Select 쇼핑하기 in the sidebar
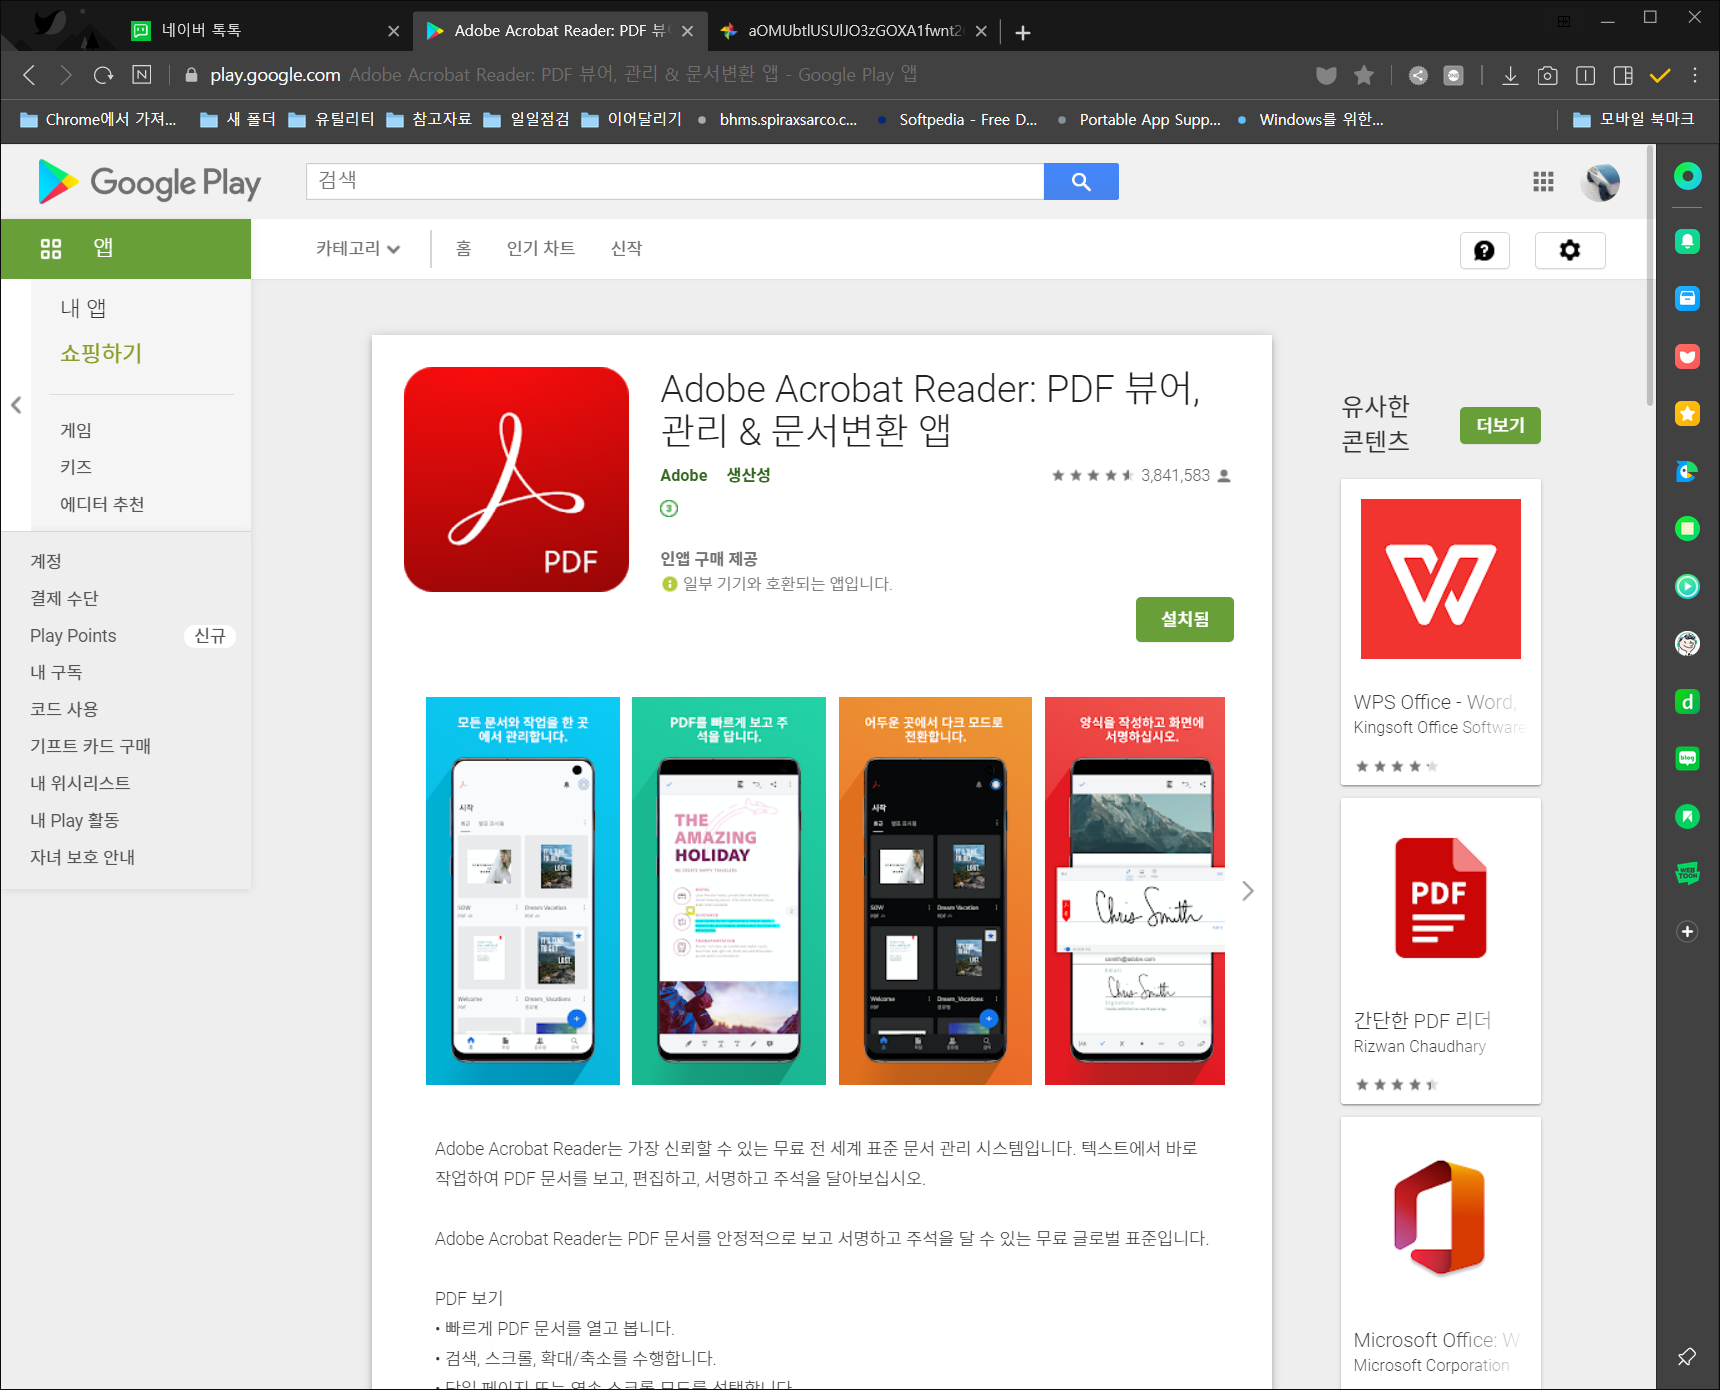The width and height of the screenshot is (1720, 1390). pos(101,353)
